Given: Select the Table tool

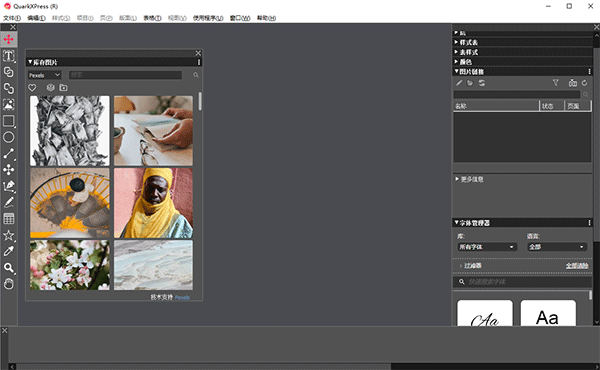Looking at the screenshot, I should coord(8,218).
